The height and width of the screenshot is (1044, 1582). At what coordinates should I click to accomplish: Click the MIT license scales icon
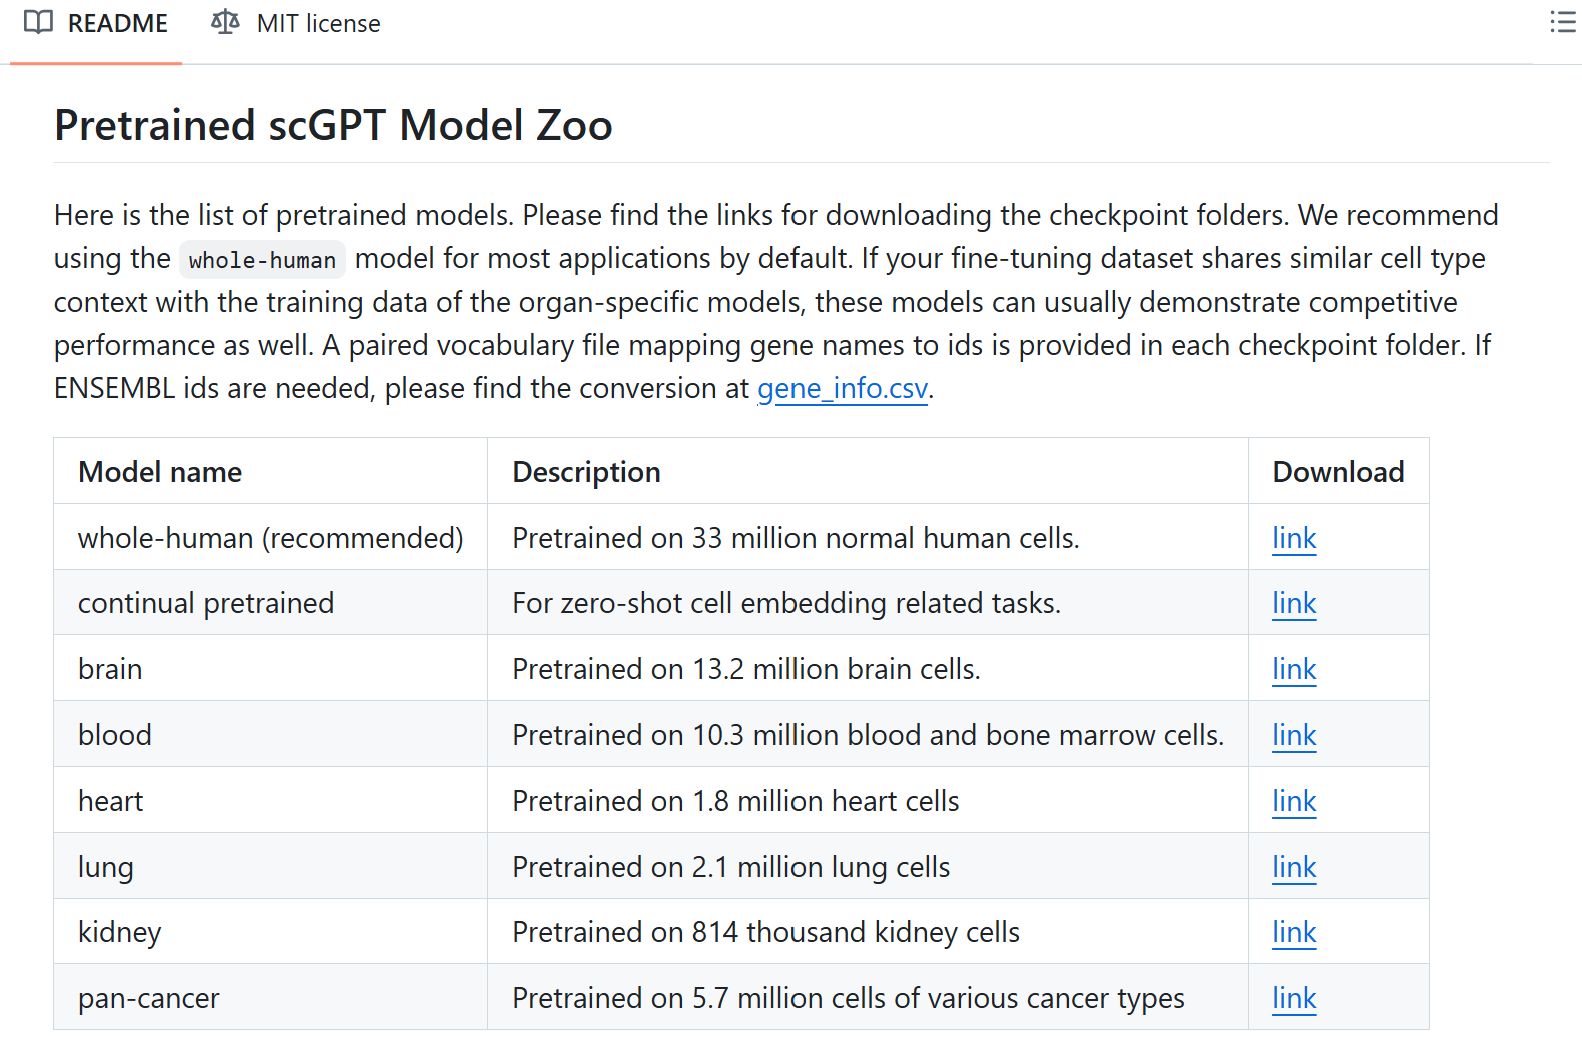(225, 22)
